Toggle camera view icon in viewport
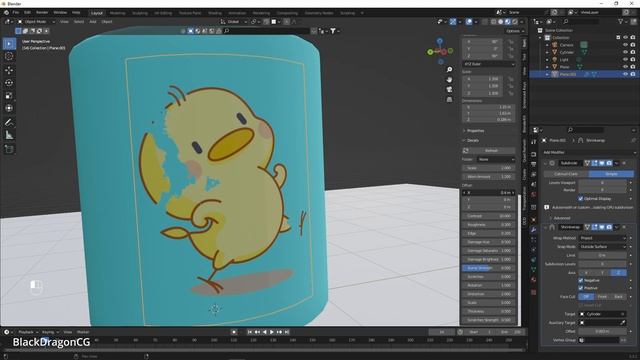This screenshot has height=360, width=640. (x=449, y=89)
